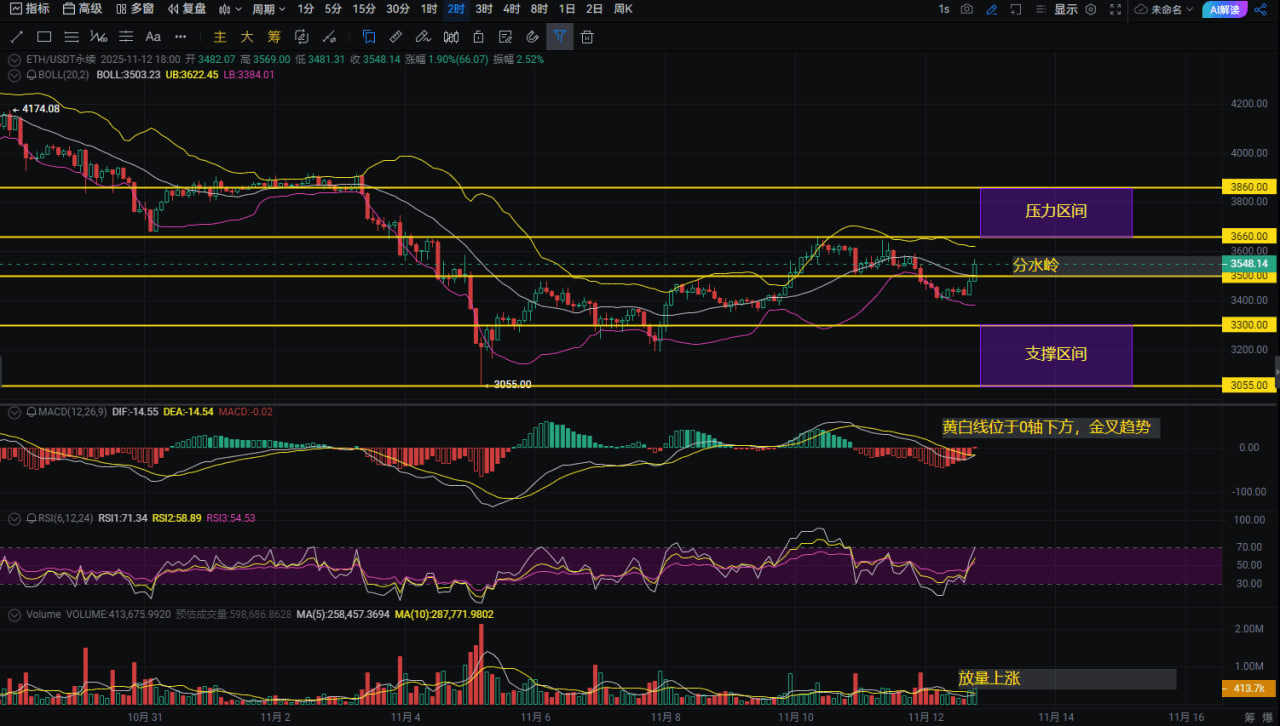
Task: Delete drawings with the trash icon
Action: pos(587,37)
